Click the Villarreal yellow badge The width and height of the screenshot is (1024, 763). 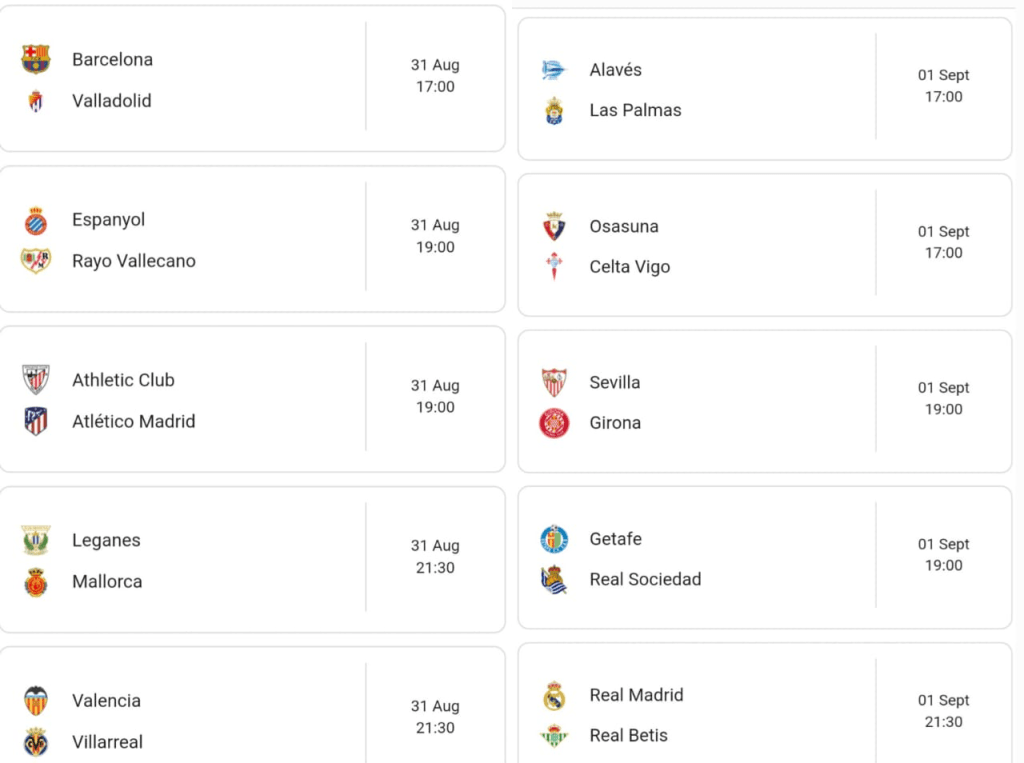pyautogui.click(x=36, y=742)
